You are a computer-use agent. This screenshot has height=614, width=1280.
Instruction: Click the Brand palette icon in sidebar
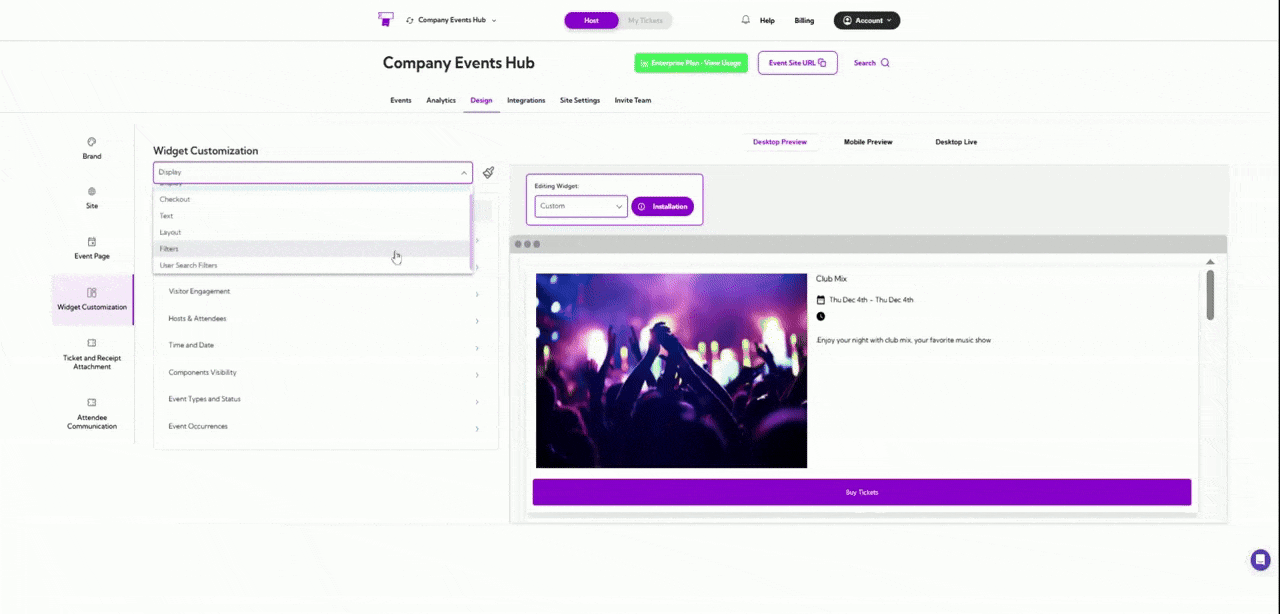click(92, 142)
